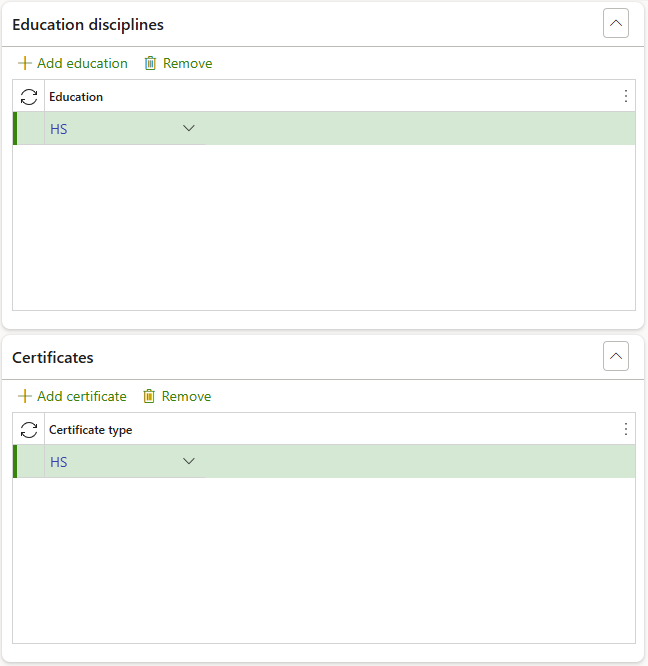
Task: Click the Education column header
Action: pyautogui.click(x=77, y=97)
